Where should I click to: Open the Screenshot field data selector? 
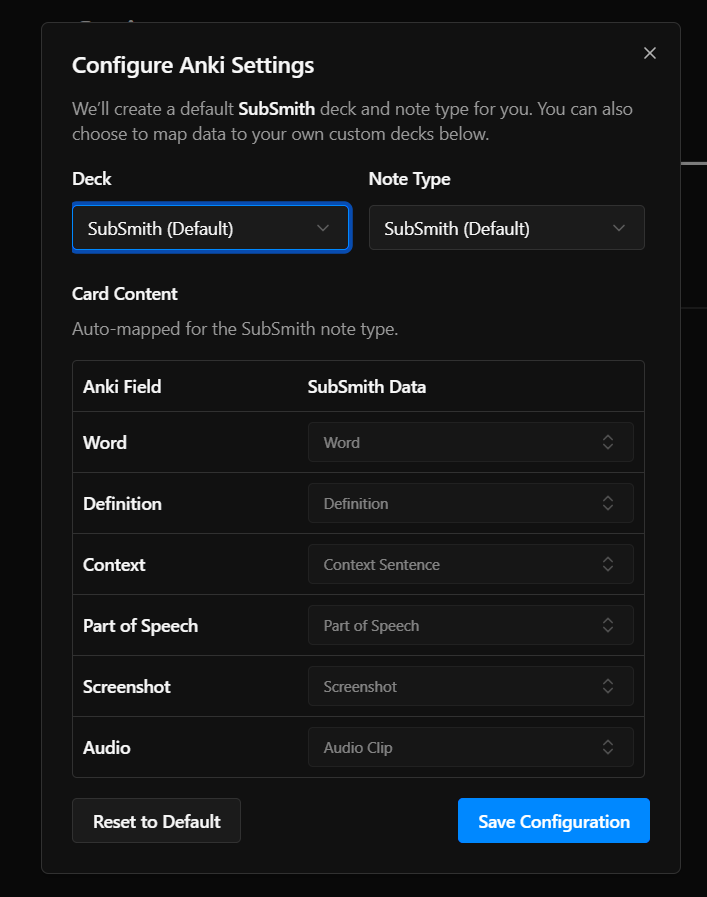(x=470, y=686)
